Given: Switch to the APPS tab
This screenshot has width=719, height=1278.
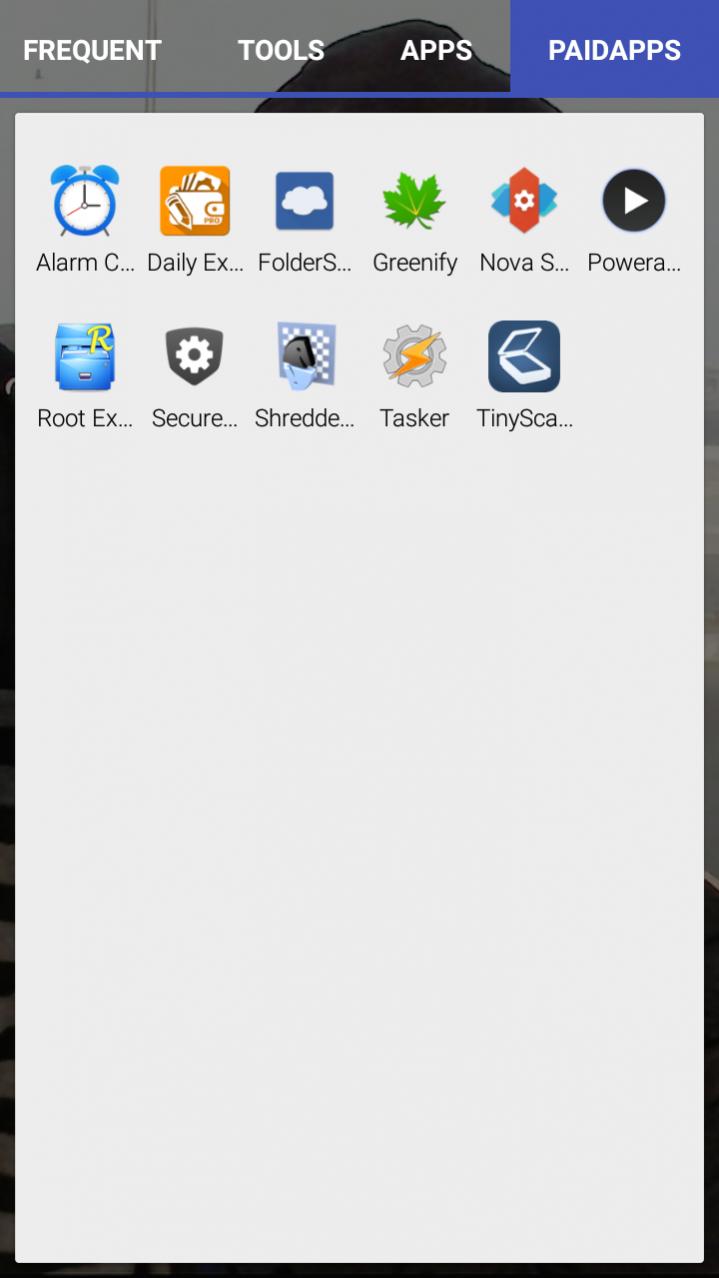Looking at the screenshot, I should click(436, 50).
